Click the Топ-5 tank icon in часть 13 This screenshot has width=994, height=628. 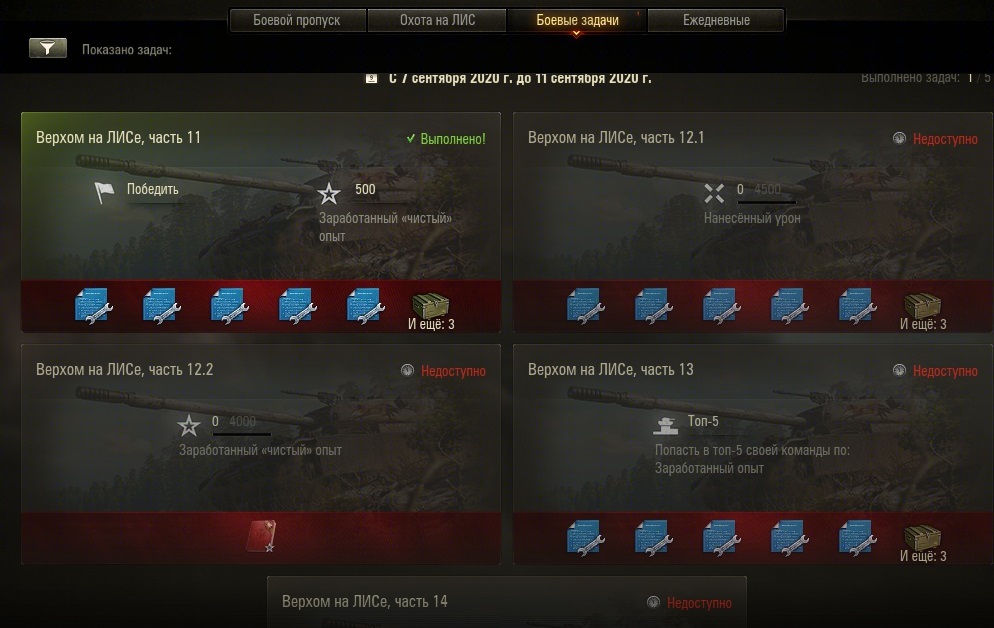666,425
